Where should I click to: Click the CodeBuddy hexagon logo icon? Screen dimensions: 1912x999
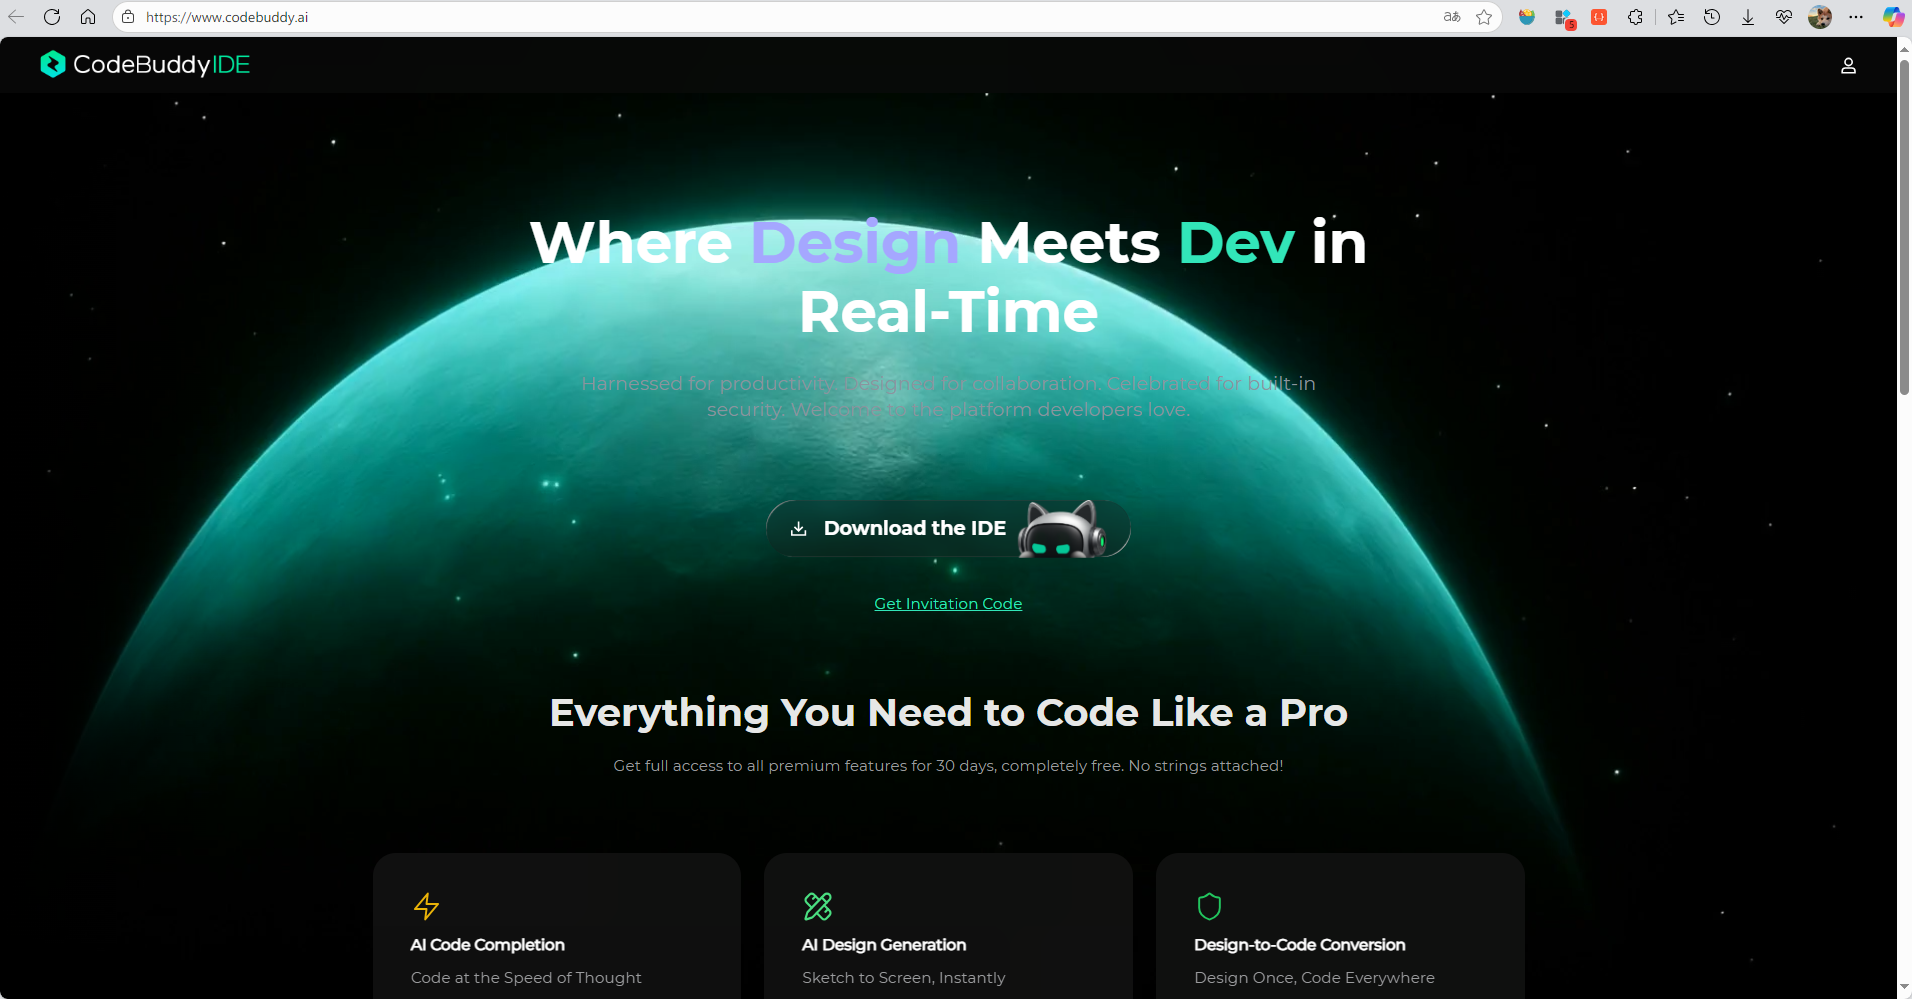coord(53,64)
